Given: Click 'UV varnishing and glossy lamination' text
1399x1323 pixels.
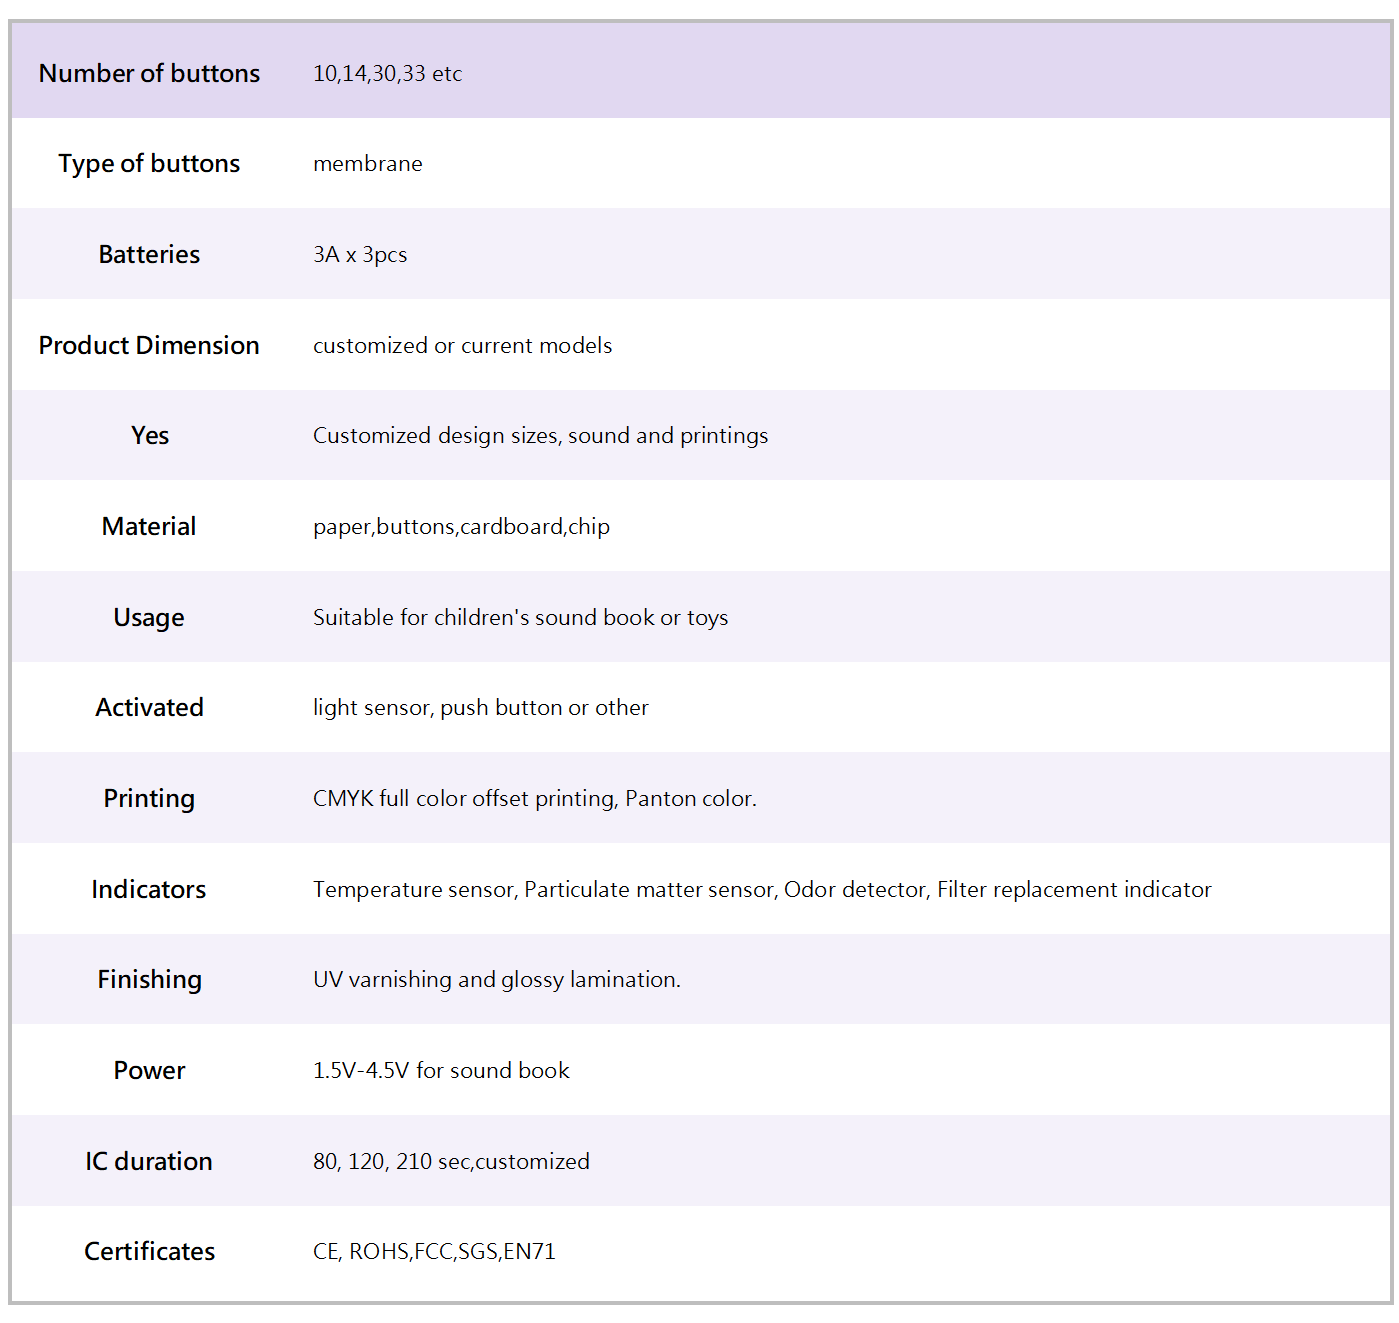Looking at the screenshot, I should [496, 979].
